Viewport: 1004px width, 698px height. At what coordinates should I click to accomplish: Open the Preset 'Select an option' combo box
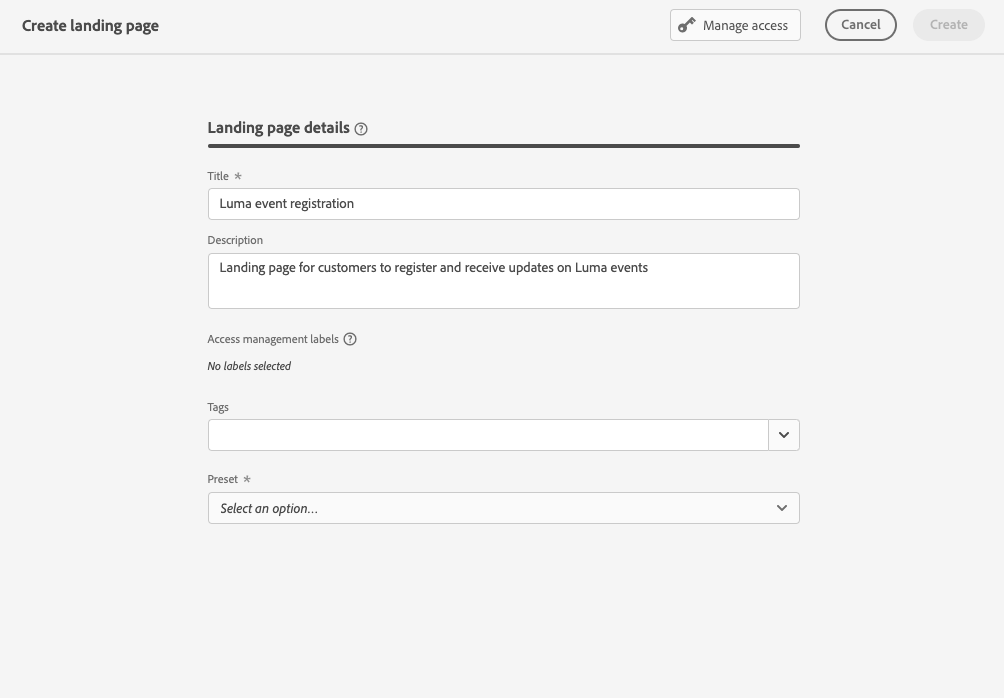pyautogui.click(x=490, y=508)
